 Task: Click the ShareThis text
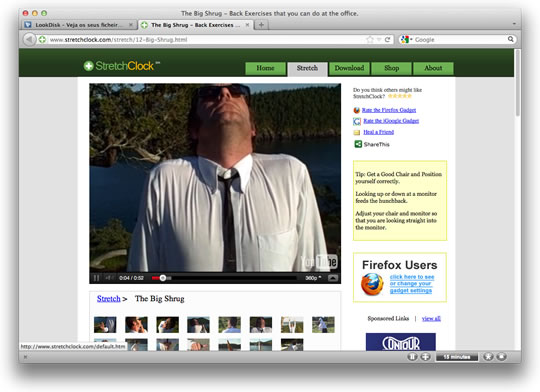pyautogui.click(x=376, y=144)
